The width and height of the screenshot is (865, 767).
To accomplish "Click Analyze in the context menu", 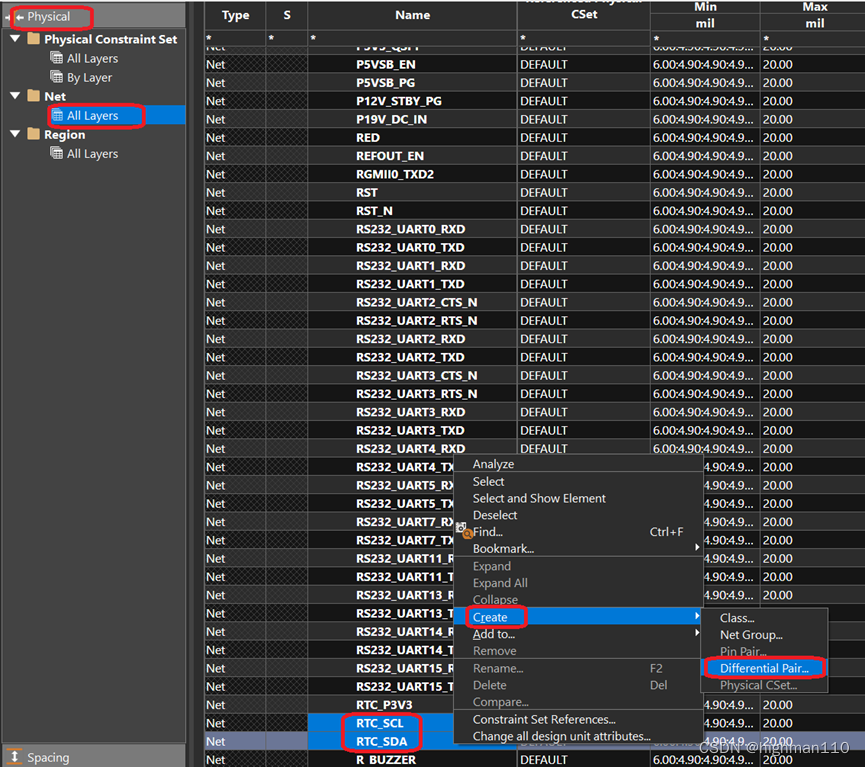I will (x=493, y=464).
